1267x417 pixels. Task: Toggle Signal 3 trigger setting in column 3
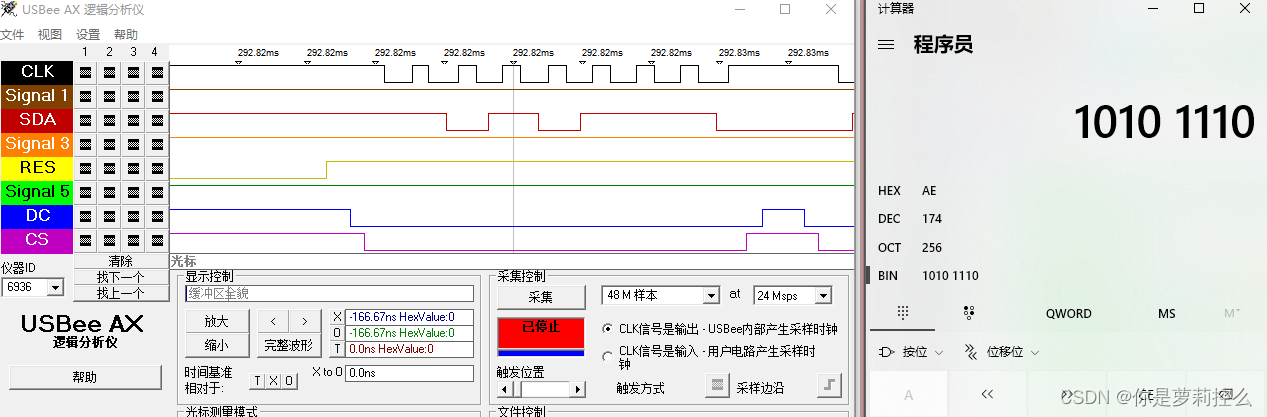click(133, 144)
